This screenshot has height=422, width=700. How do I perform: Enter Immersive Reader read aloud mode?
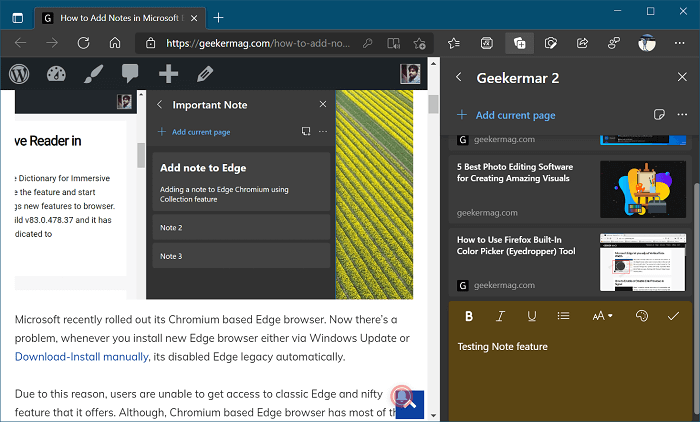pos(393,43)
